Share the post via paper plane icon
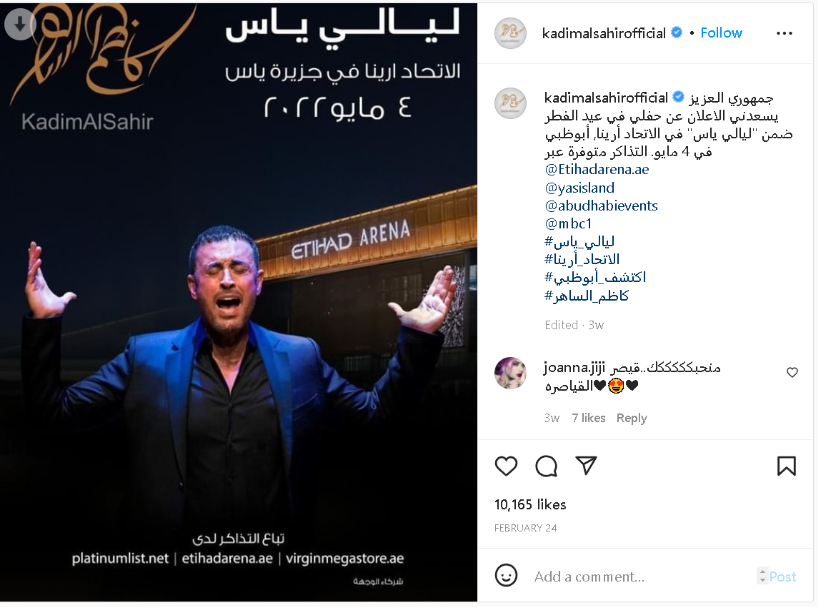Screen dimensions: 818x607 point(586,465)
